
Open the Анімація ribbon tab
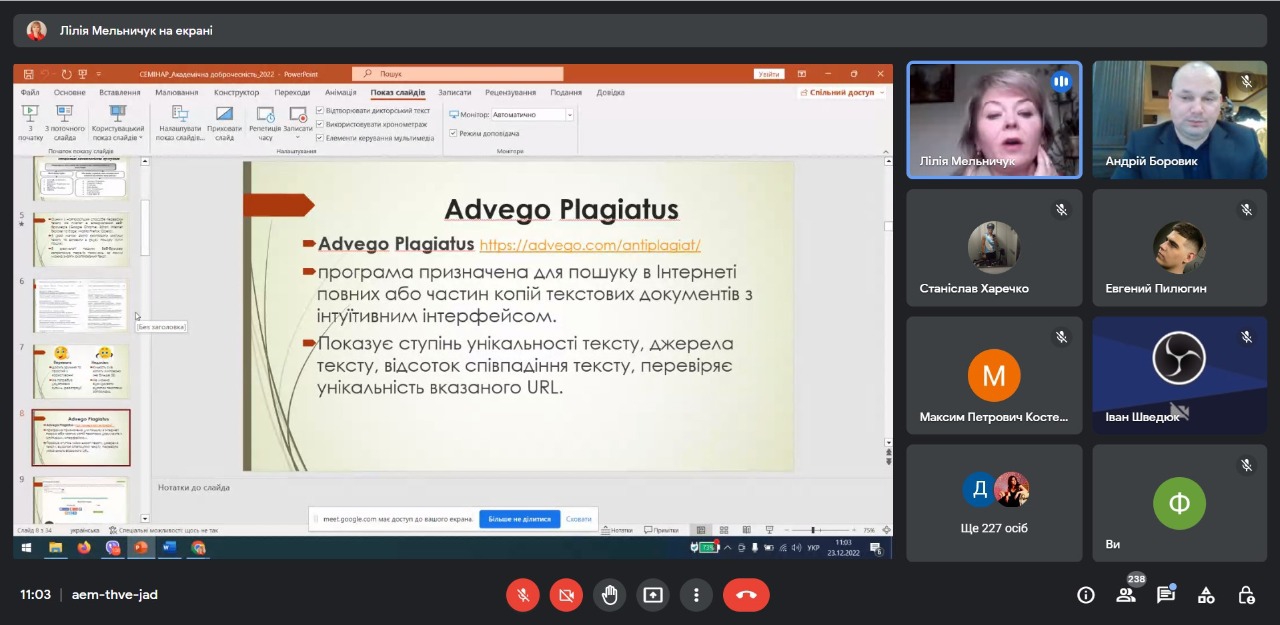tap(341, 93)
